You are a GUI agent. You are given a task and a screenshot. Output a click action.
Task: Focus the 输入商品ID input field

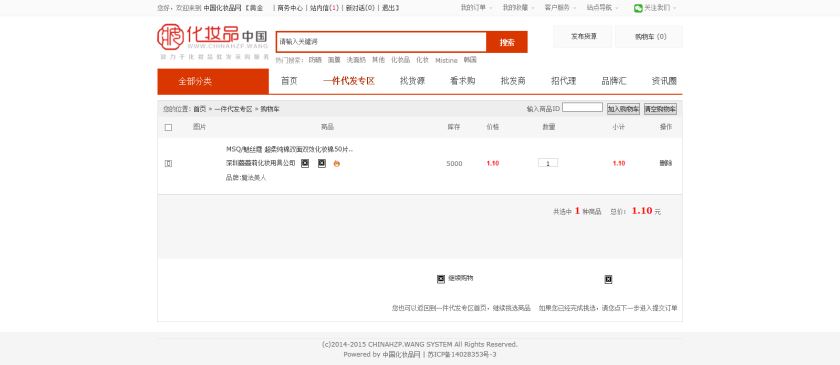(582, 108)
